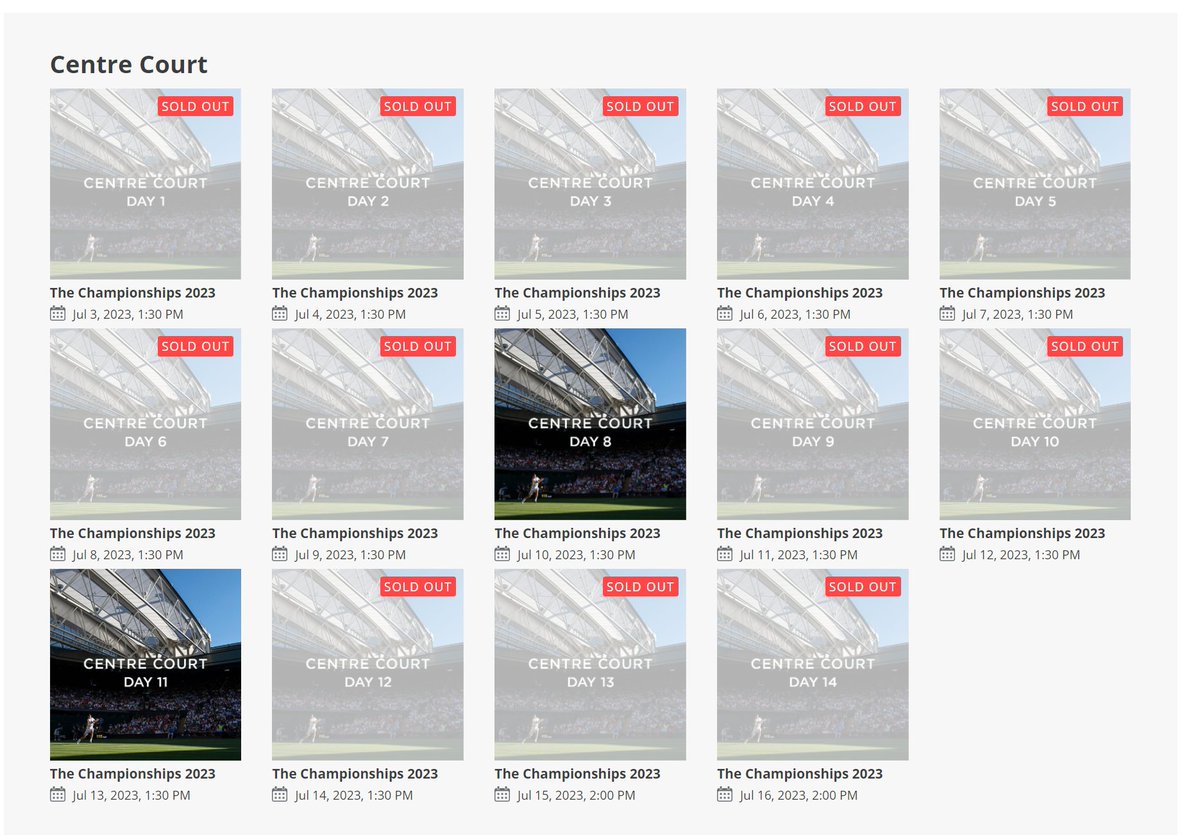Click the SOLD OUT badge on Day 1

pos(195,106)
